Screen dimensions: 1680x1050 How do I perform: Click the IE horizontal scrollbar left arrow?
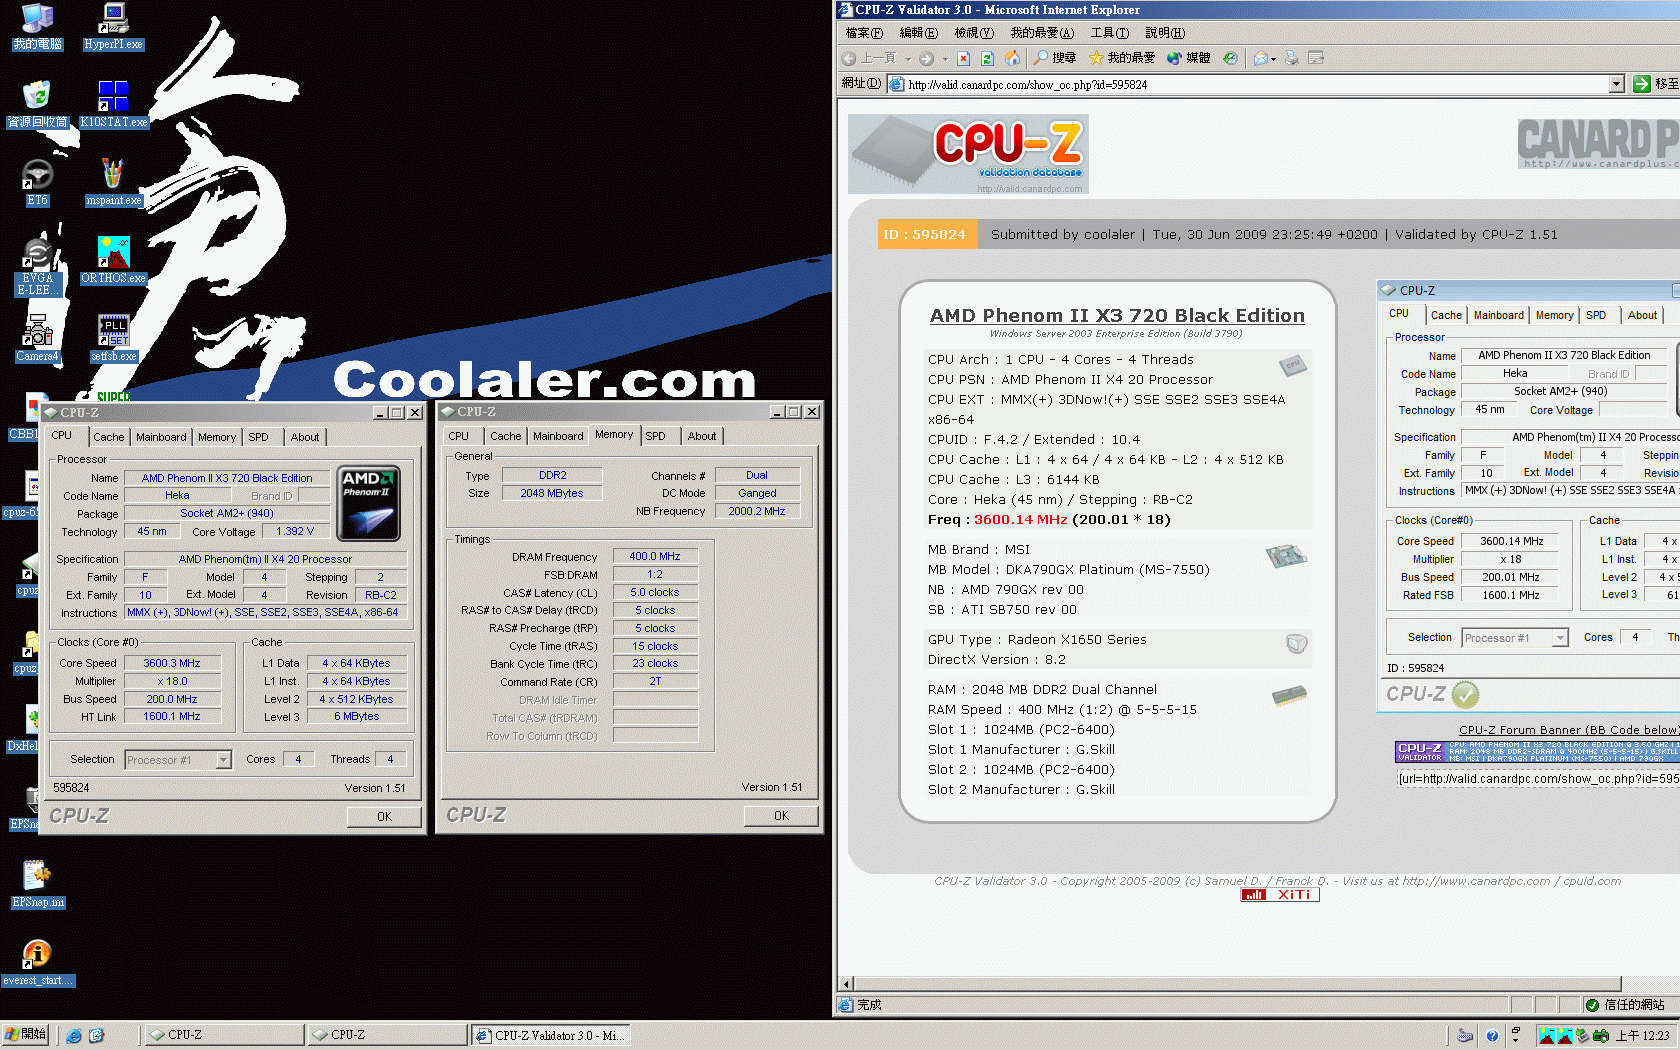[x=846, y=983]
